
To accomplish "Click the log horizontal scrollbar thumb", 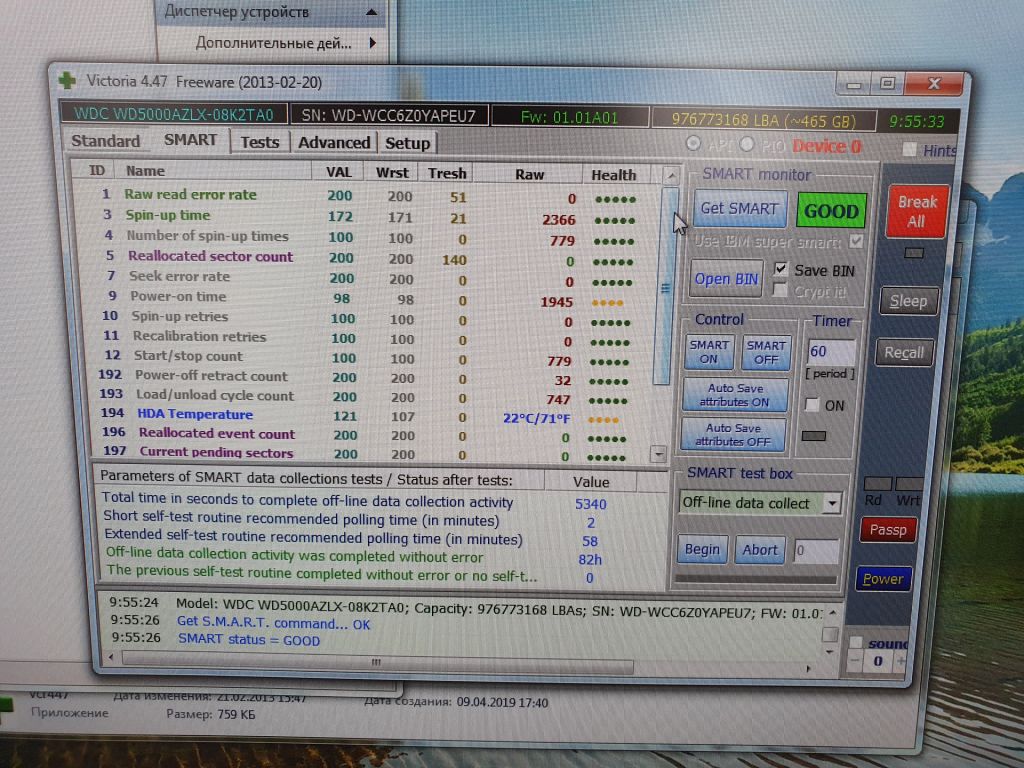I will pos(377,664).
